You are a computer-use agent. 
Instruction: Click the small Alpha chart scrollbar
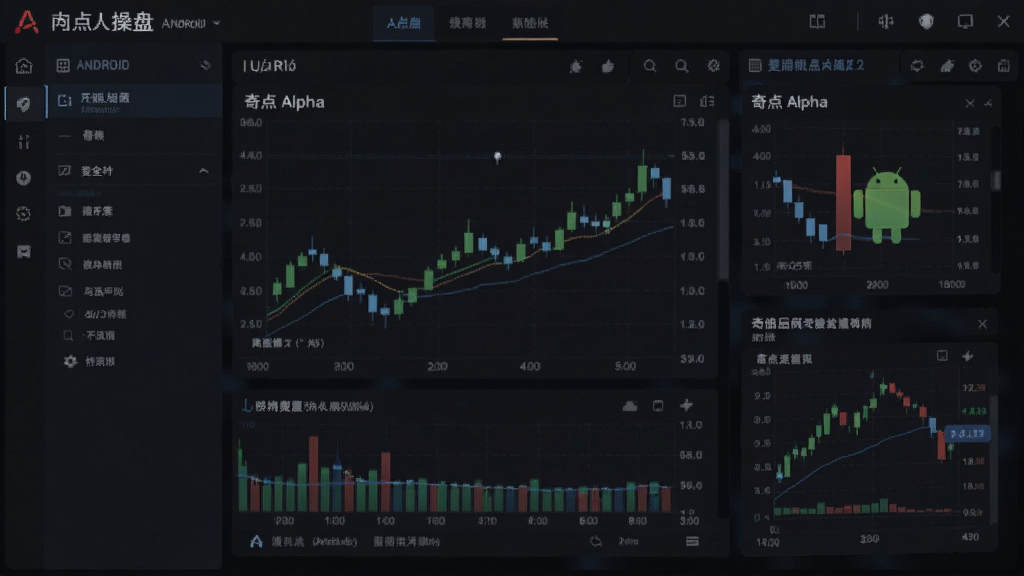[x=997, y=182]
